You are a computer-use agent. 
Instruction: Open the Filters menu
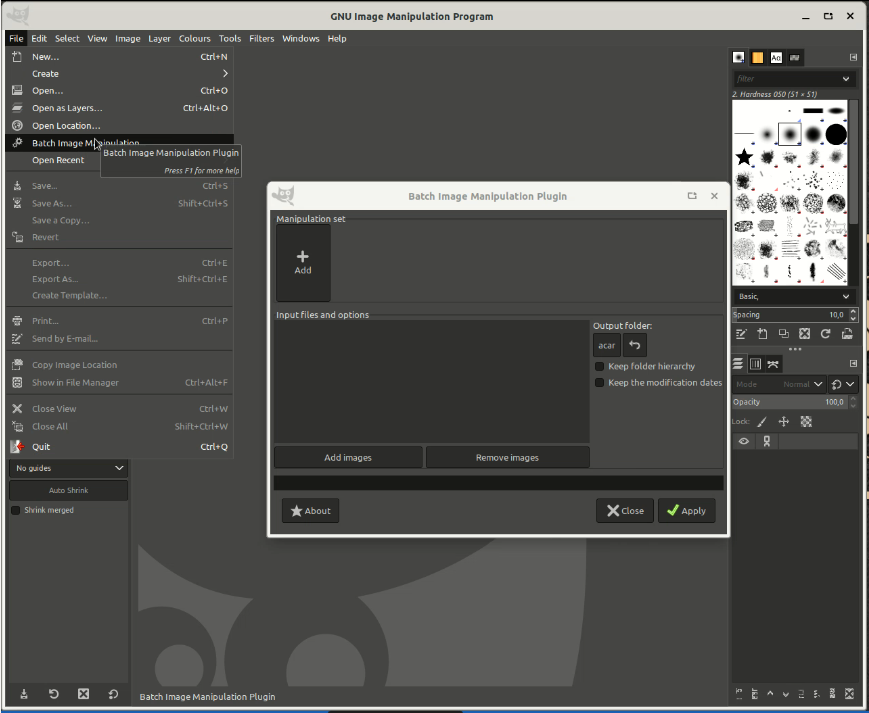(261, 39)
